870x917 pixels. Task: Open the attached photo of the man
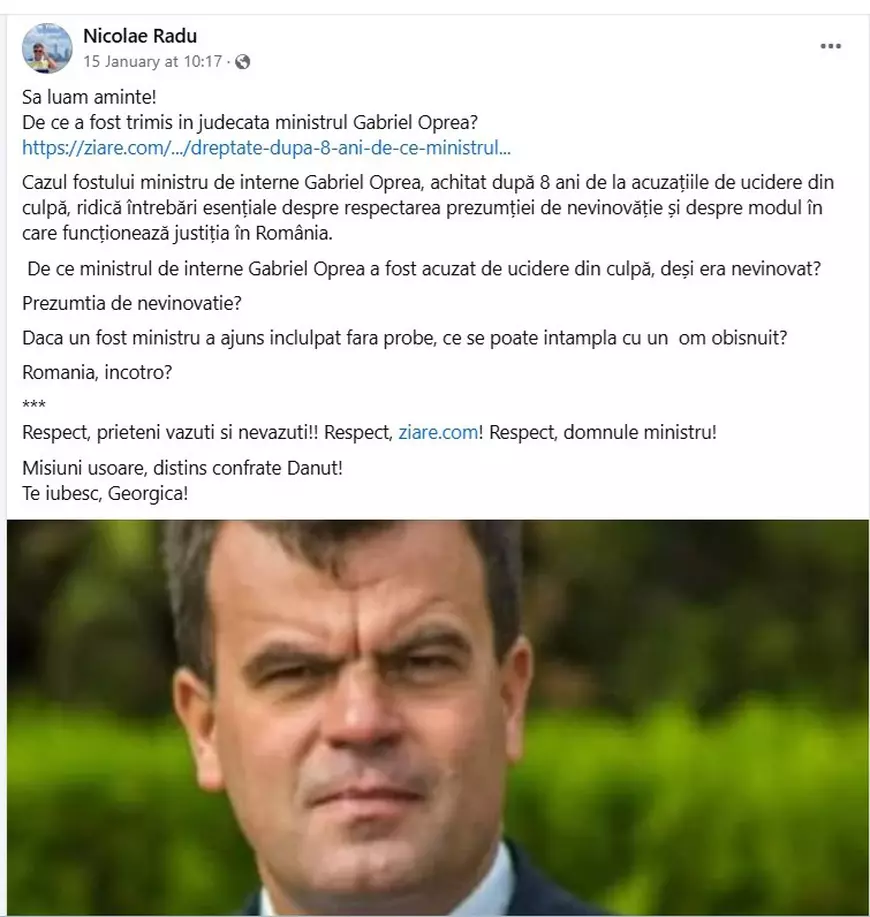point(438,718)
